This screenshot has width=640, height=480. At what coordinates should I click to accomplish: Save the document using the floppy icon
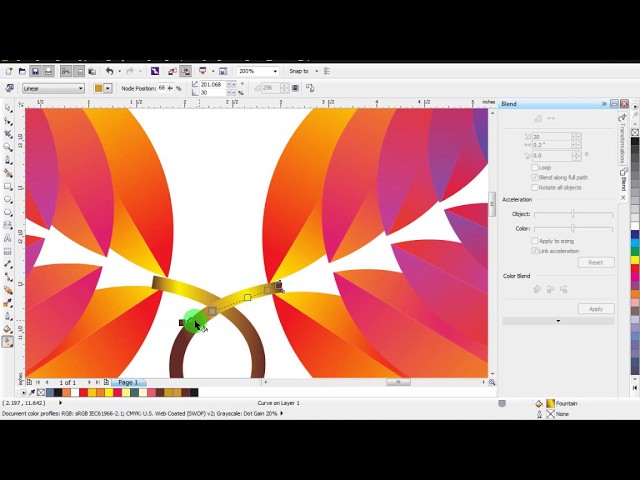36,71
